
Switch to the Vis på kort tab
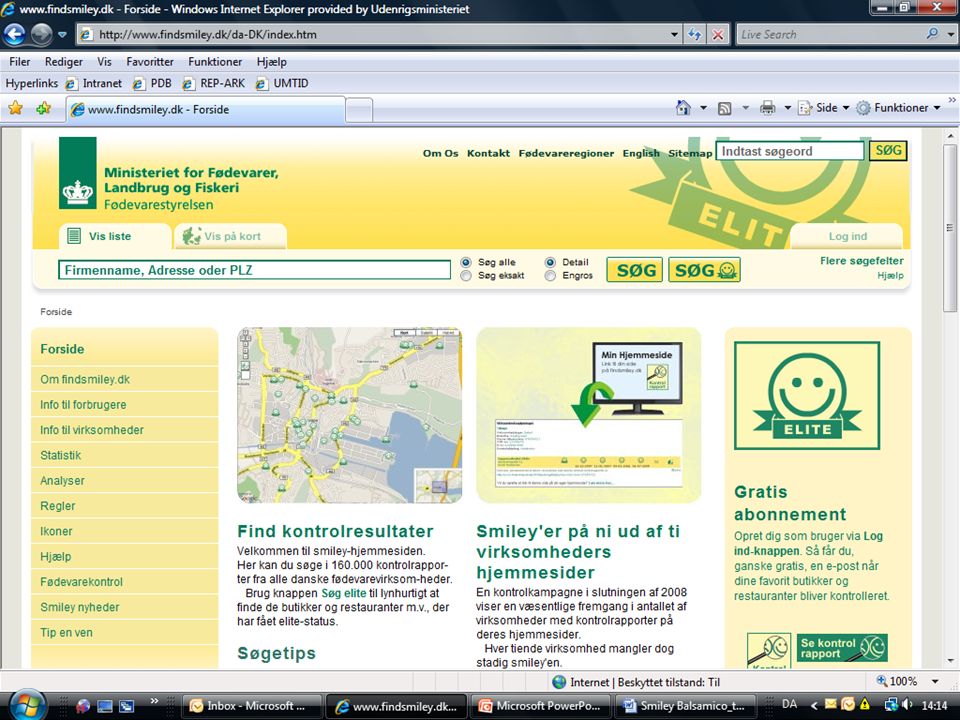(230, 236)
